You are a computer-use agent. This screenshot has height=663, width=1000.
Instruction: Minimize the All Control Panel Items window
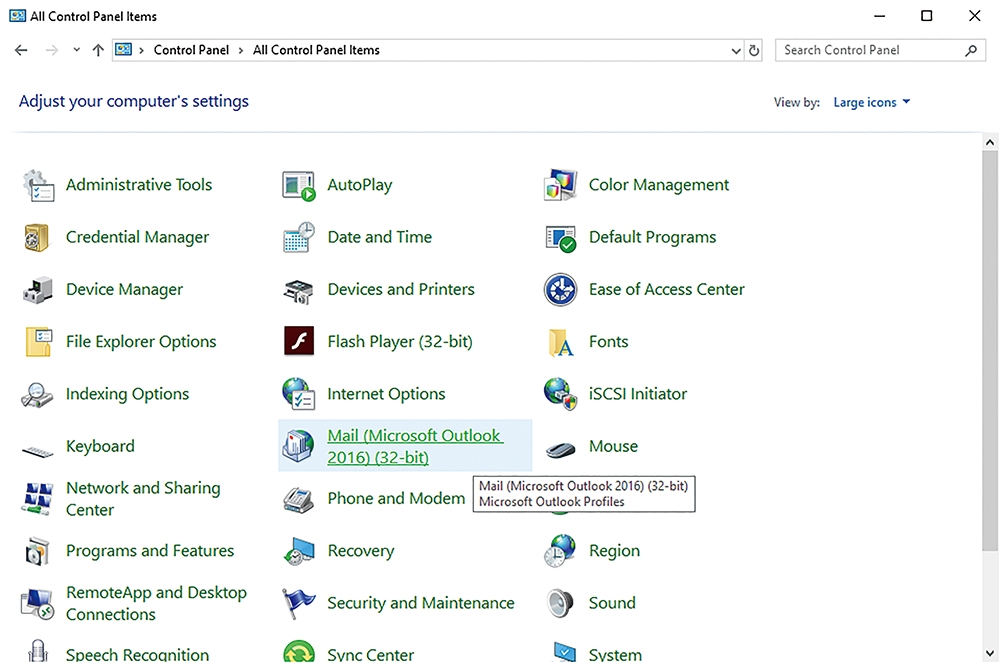click(879, 16)
